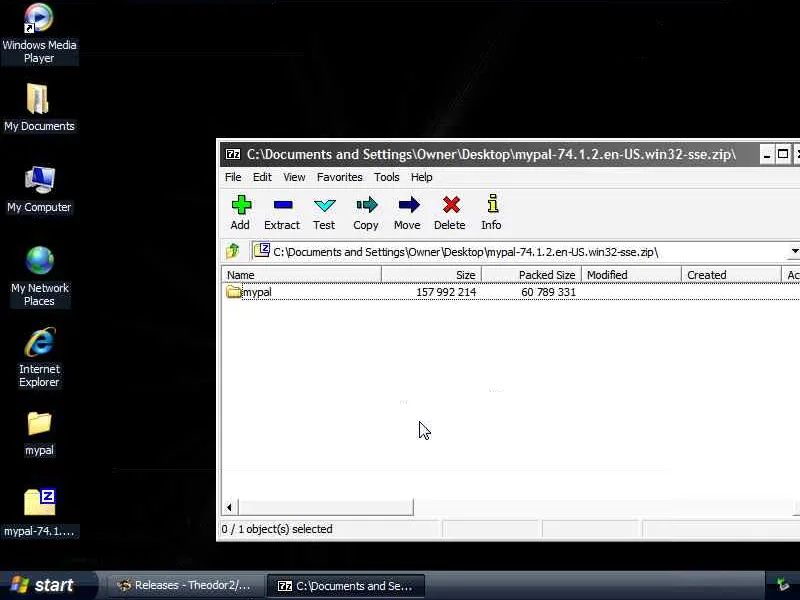Click inside the archive path address field
The image size is (800, 600).
(x=519, y=252)
